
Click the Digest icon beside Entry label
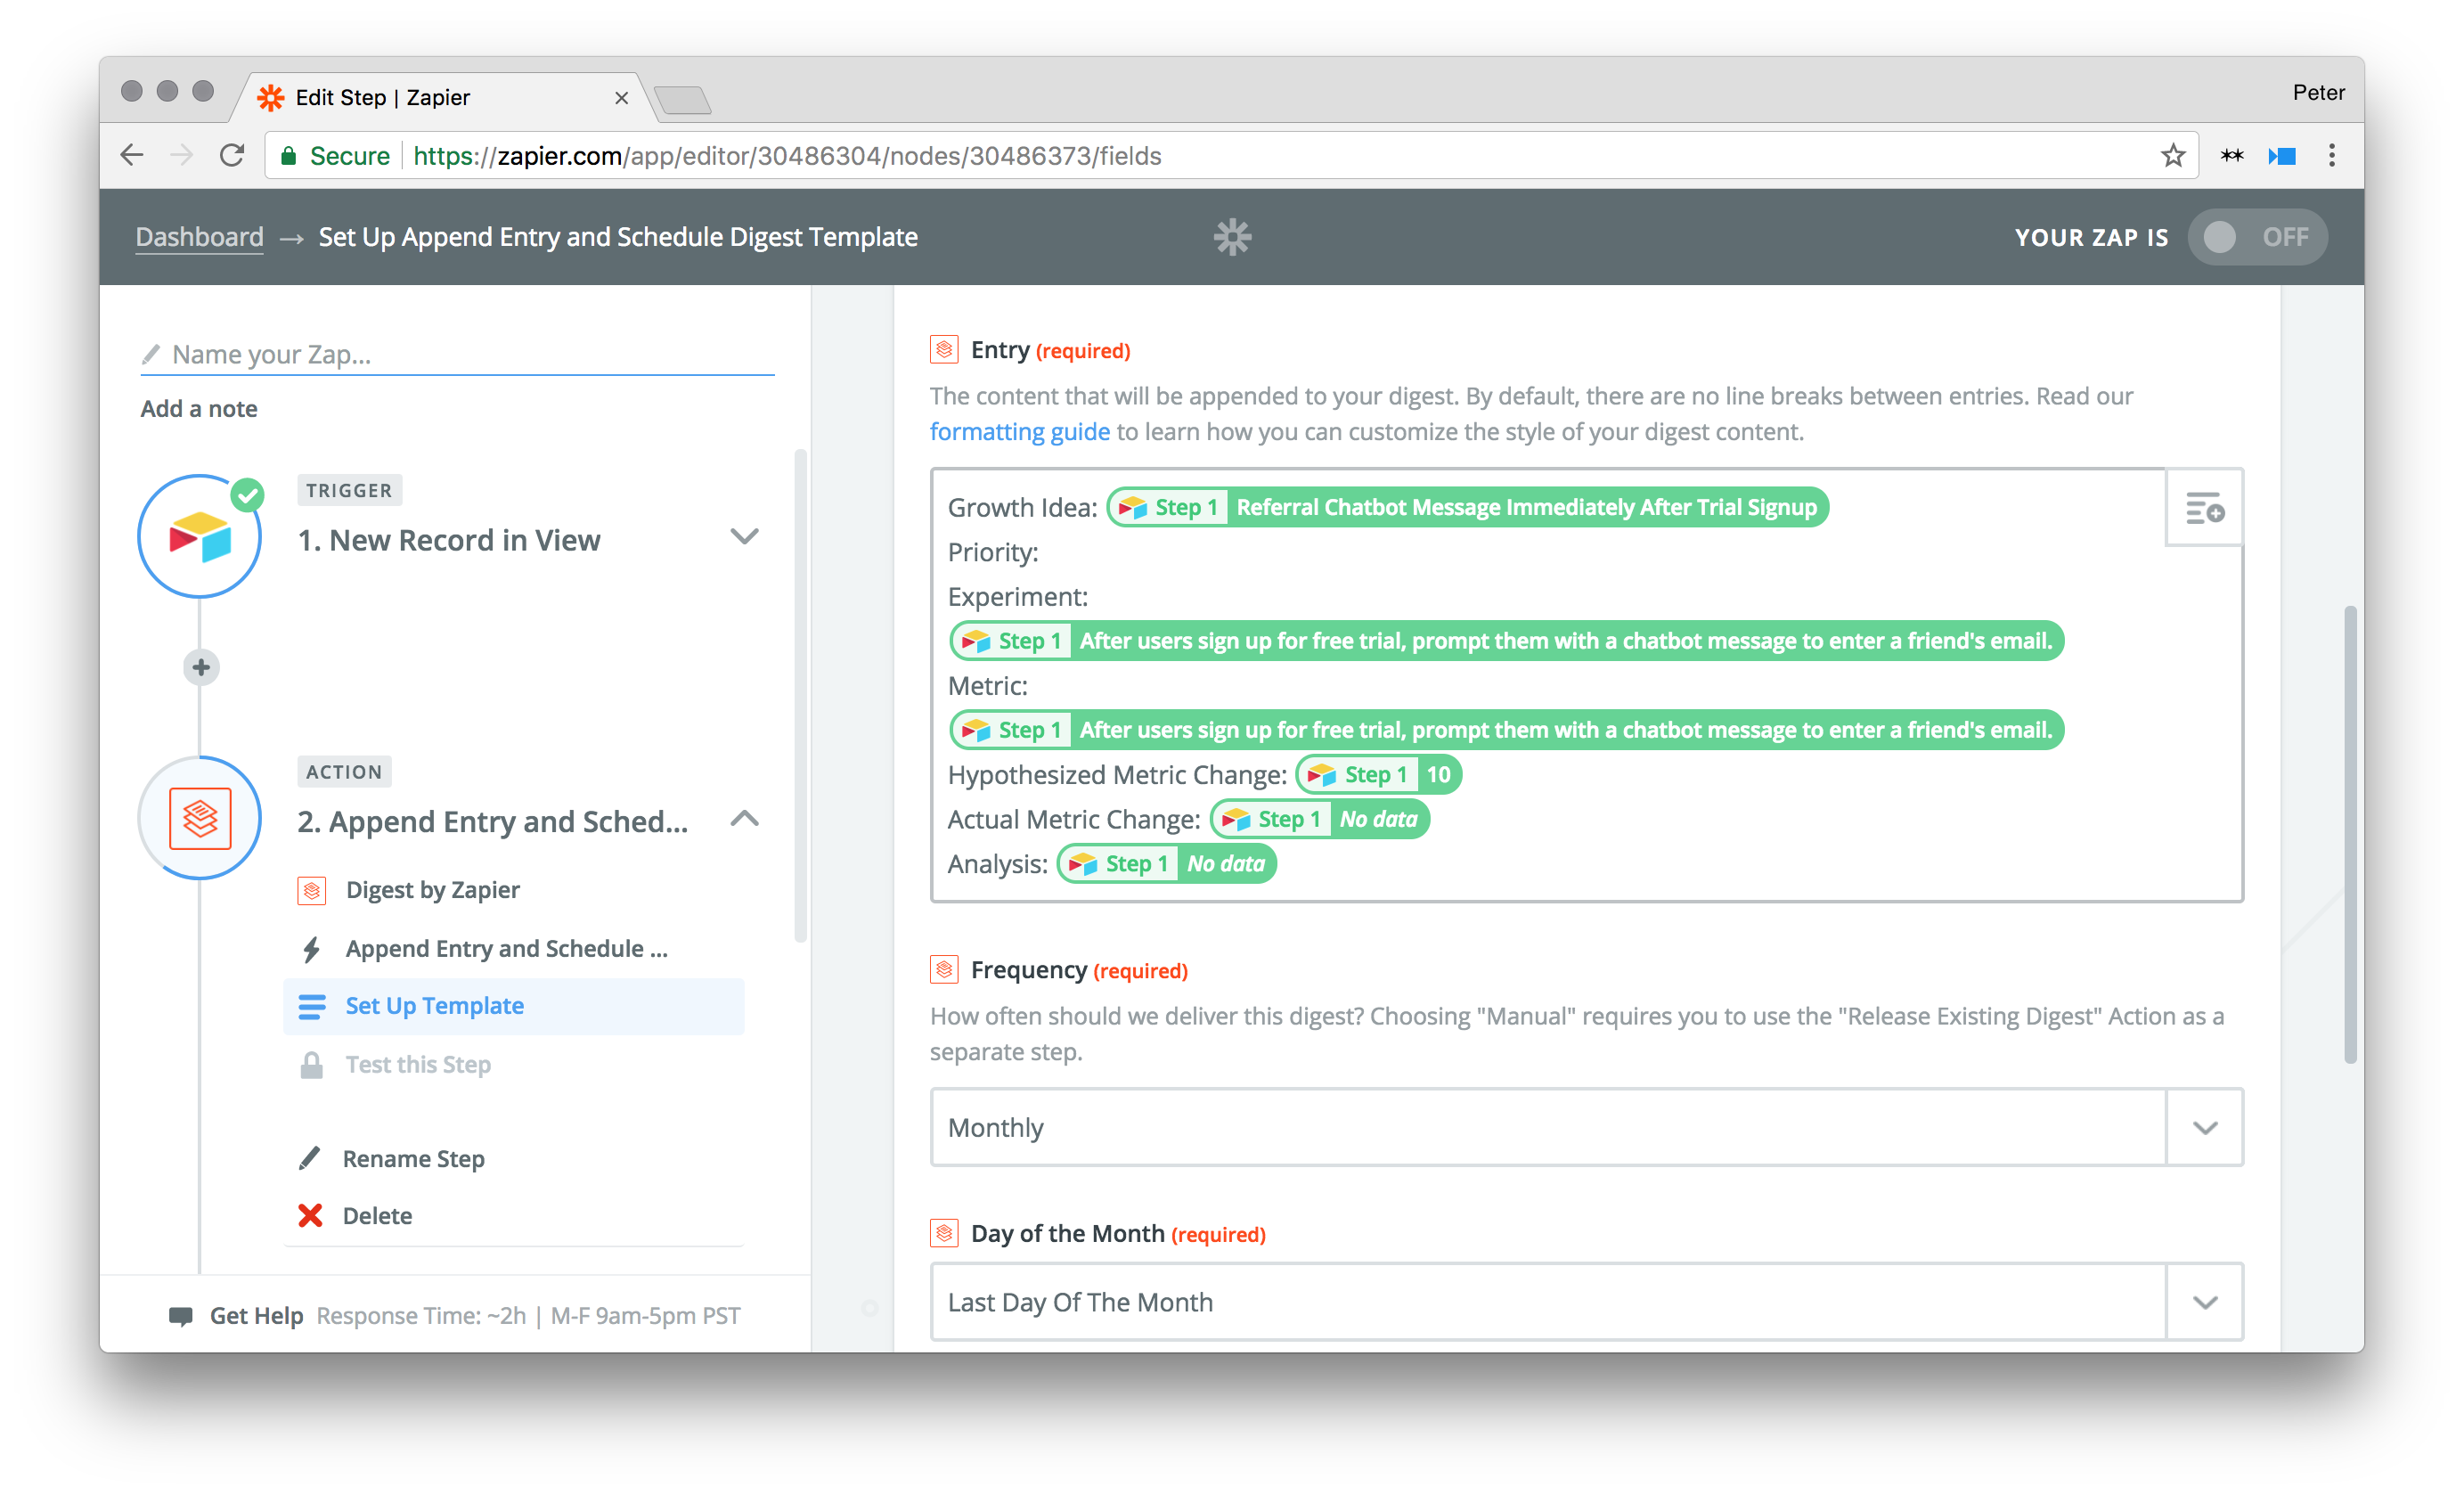click(x=944, y=349)
